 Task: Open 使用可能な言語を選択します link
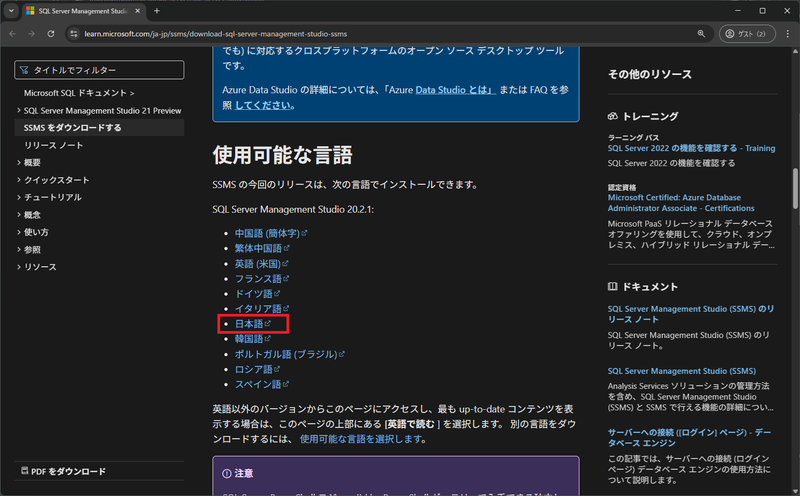click(361, 439)
